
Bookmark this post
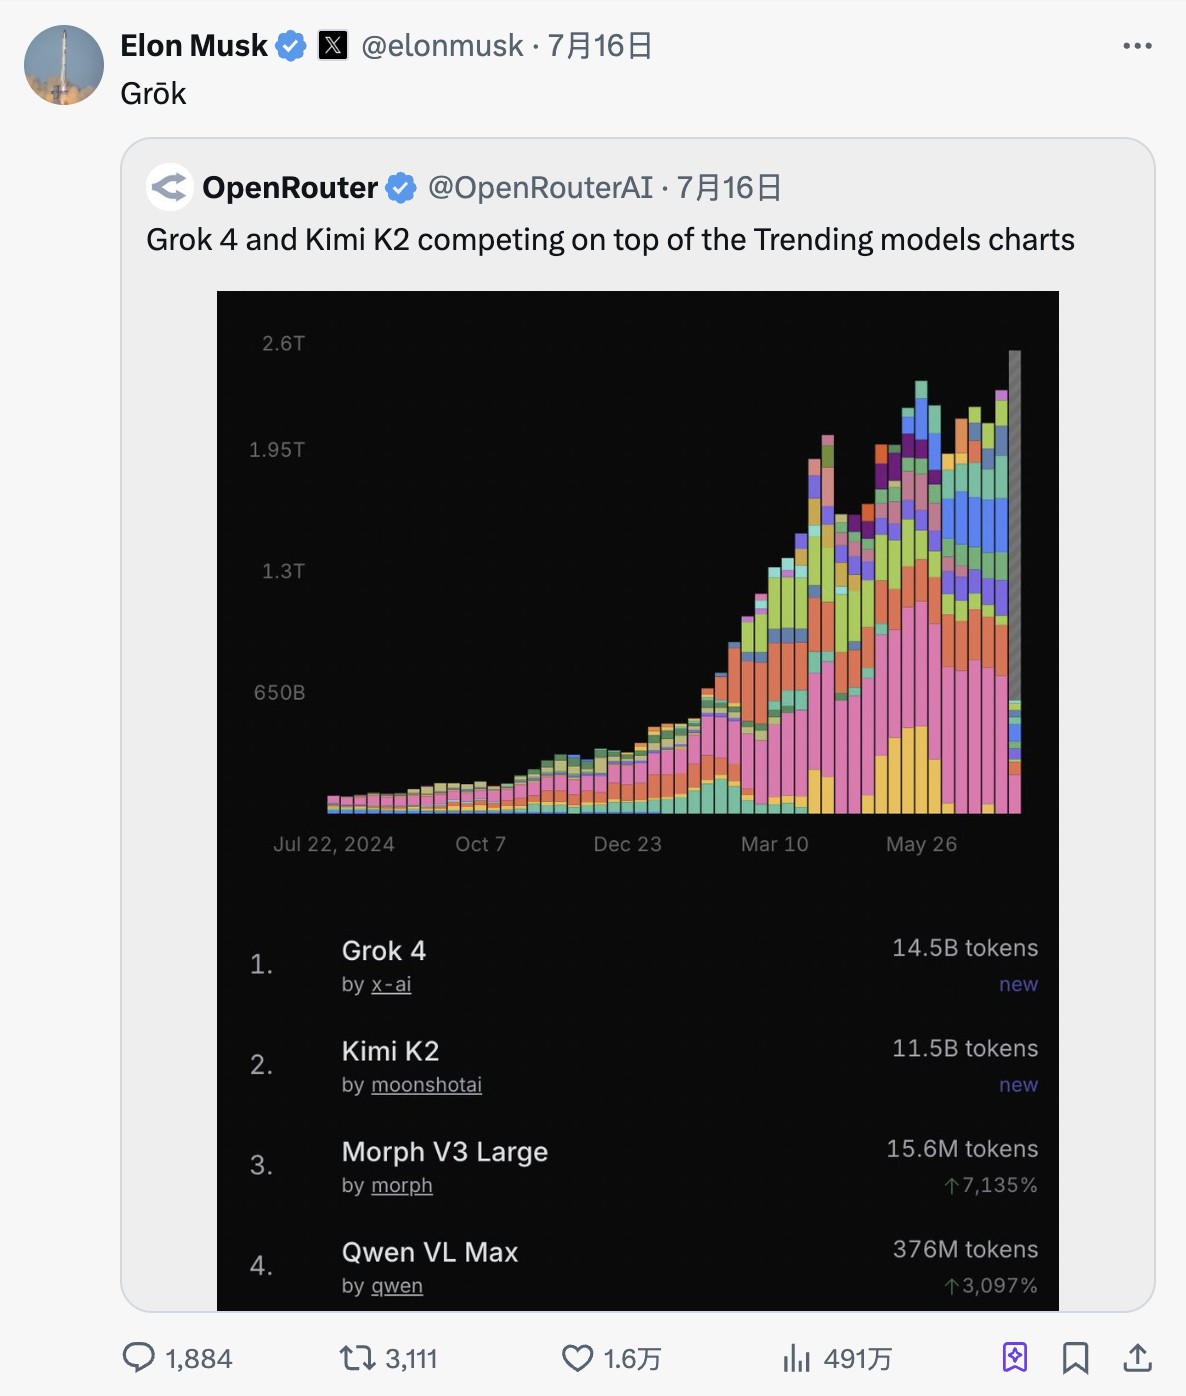1075,1357
